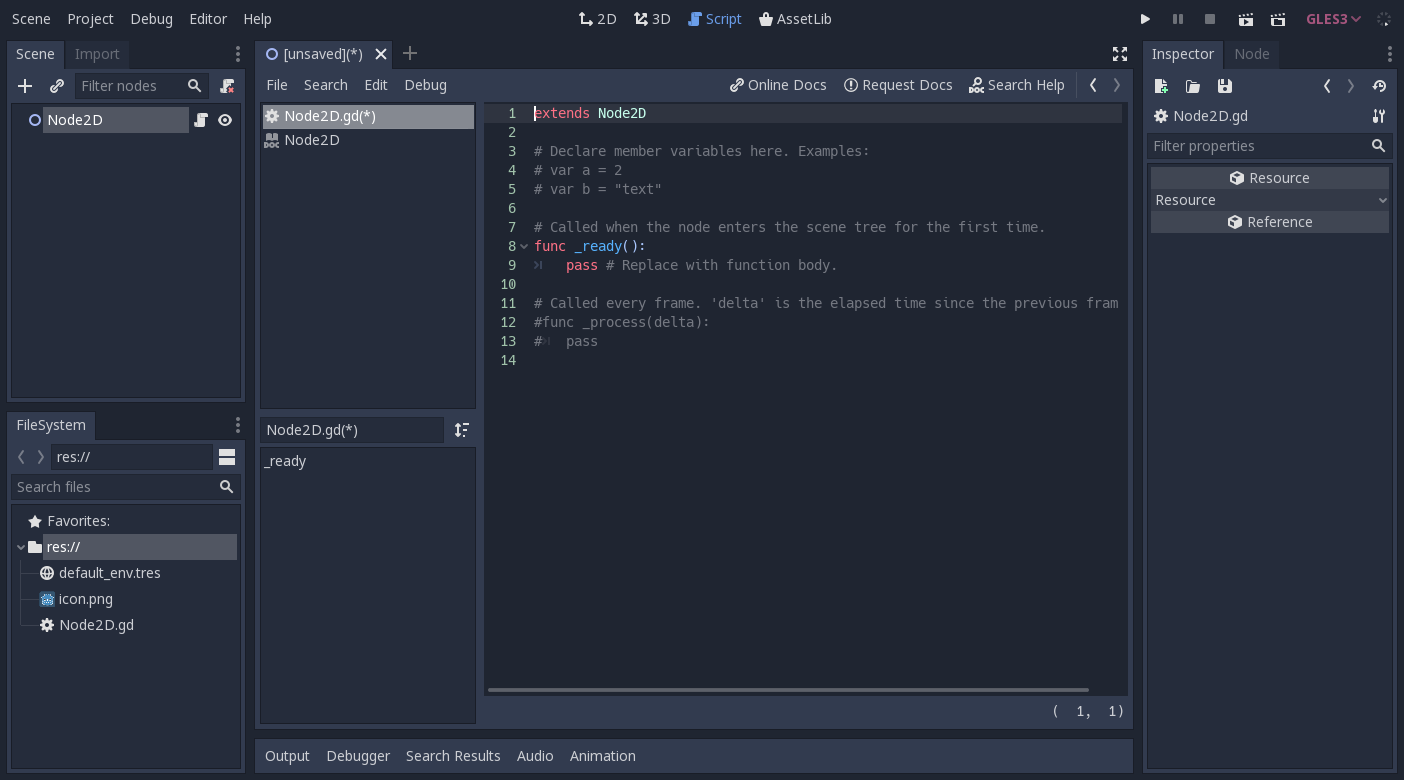The height and width of the screenshot is (780, 1404).
Task: Open the Project menu
Action: [x=90, y=19]
